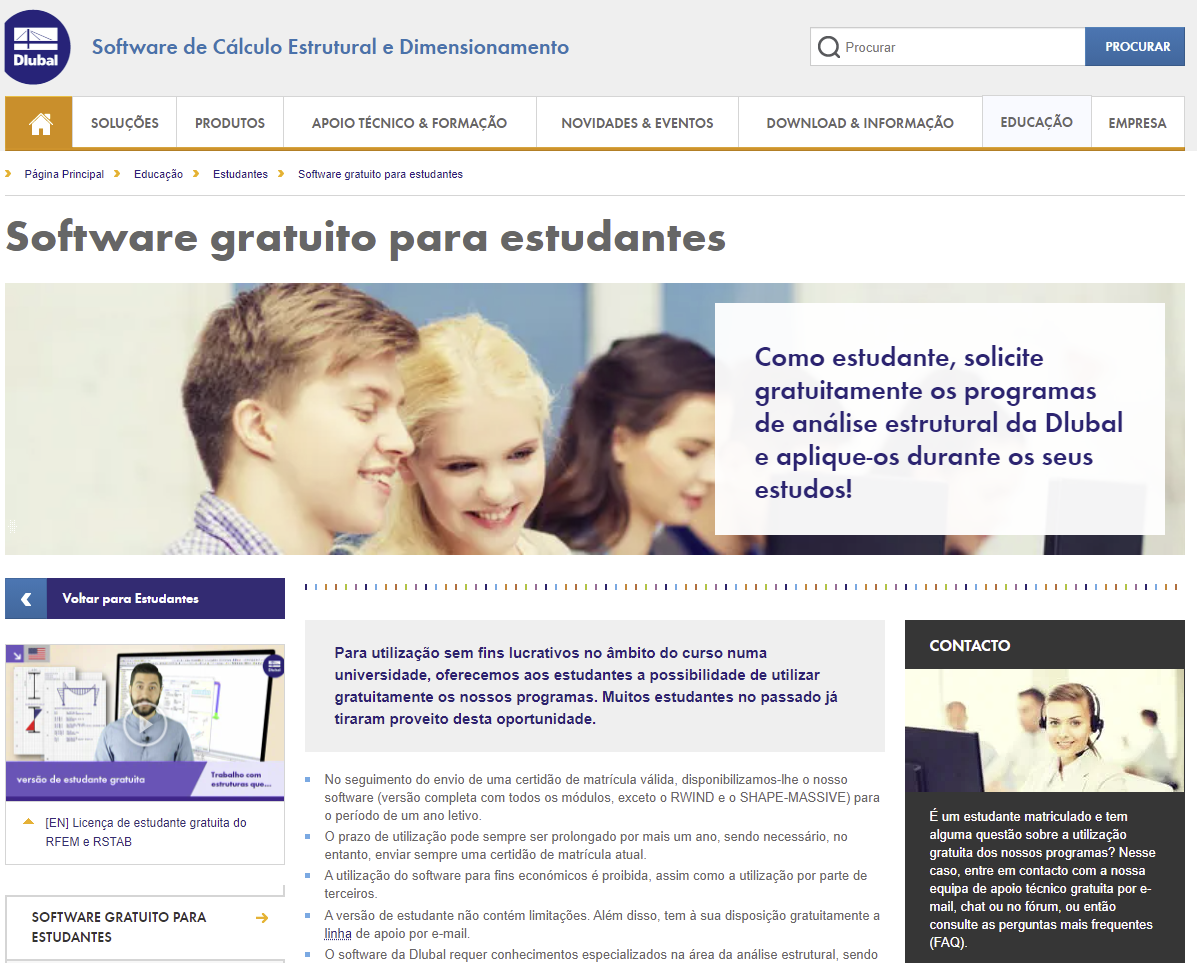Click the PROCURAR search button

[1134, 46]
